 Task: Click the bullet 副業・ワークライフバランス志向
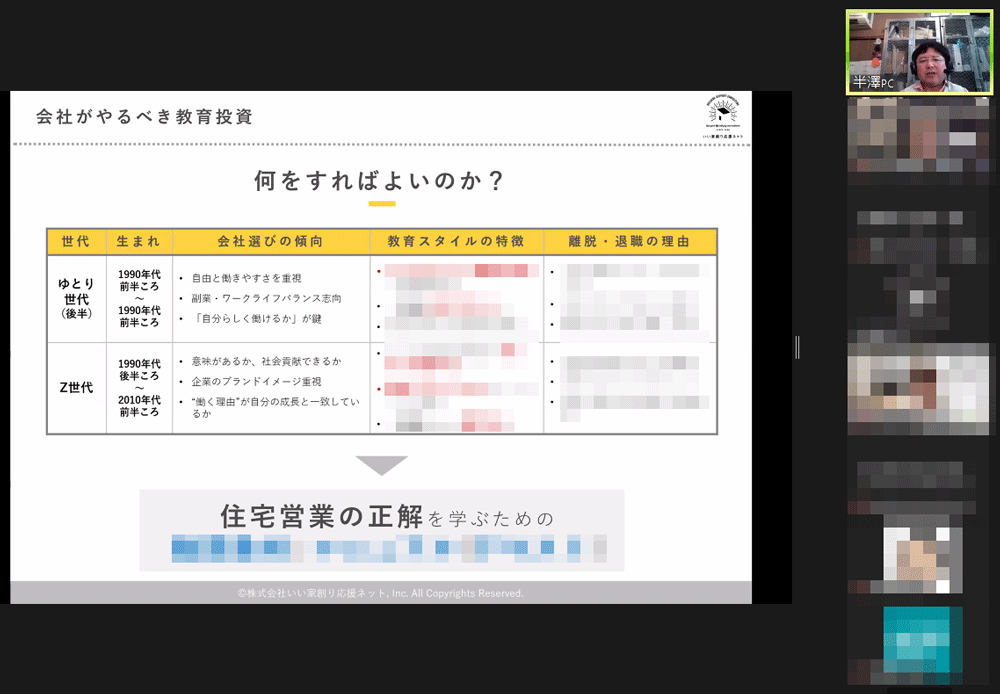click(266, 298)
